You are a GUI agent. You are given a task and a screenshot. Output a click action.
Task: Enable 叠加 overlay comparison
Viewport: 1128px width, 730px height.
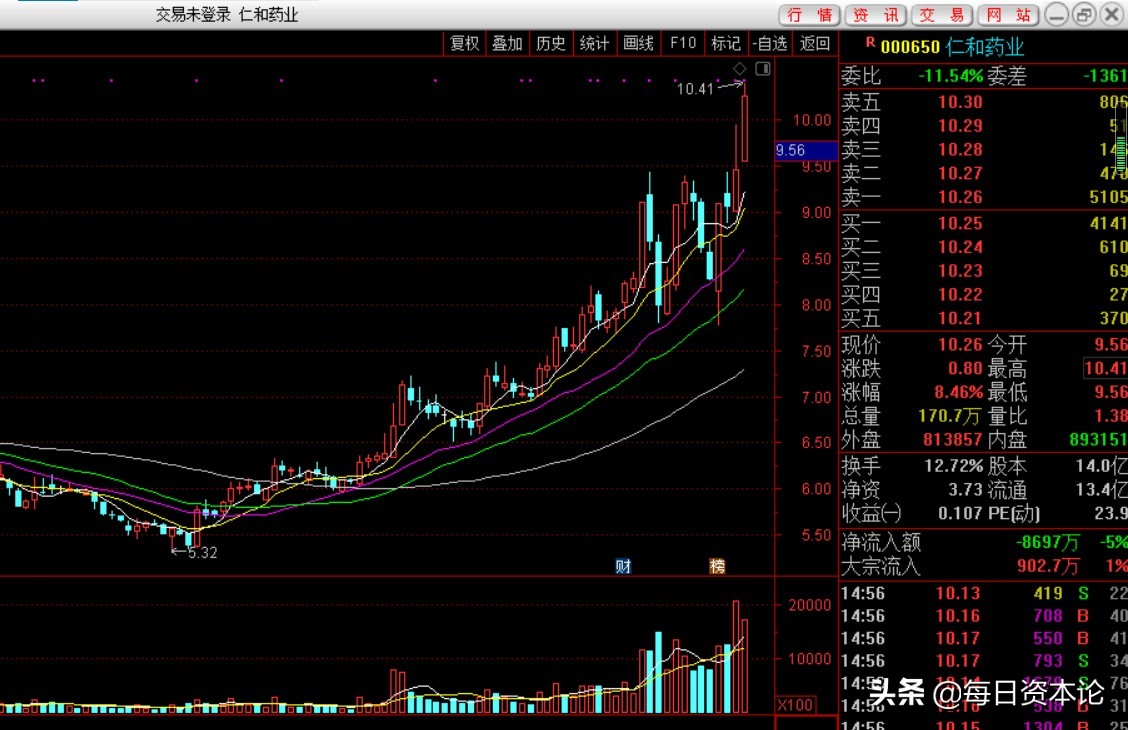(507, 43)
